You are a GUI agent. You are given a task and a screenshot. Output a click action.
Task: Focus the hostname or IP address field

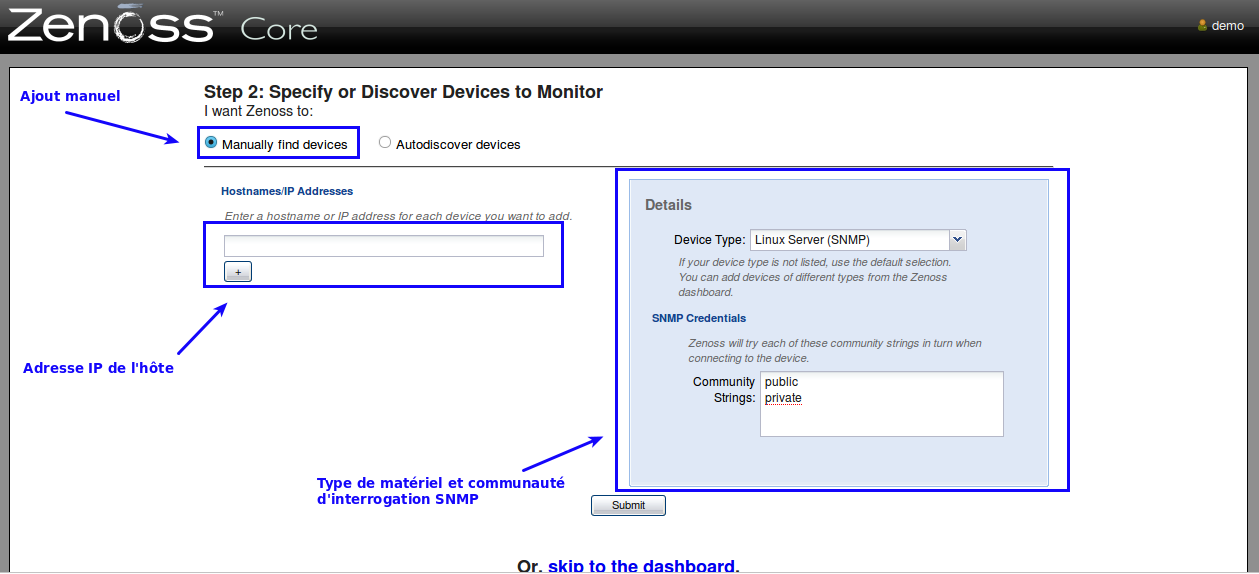[383, 246]
